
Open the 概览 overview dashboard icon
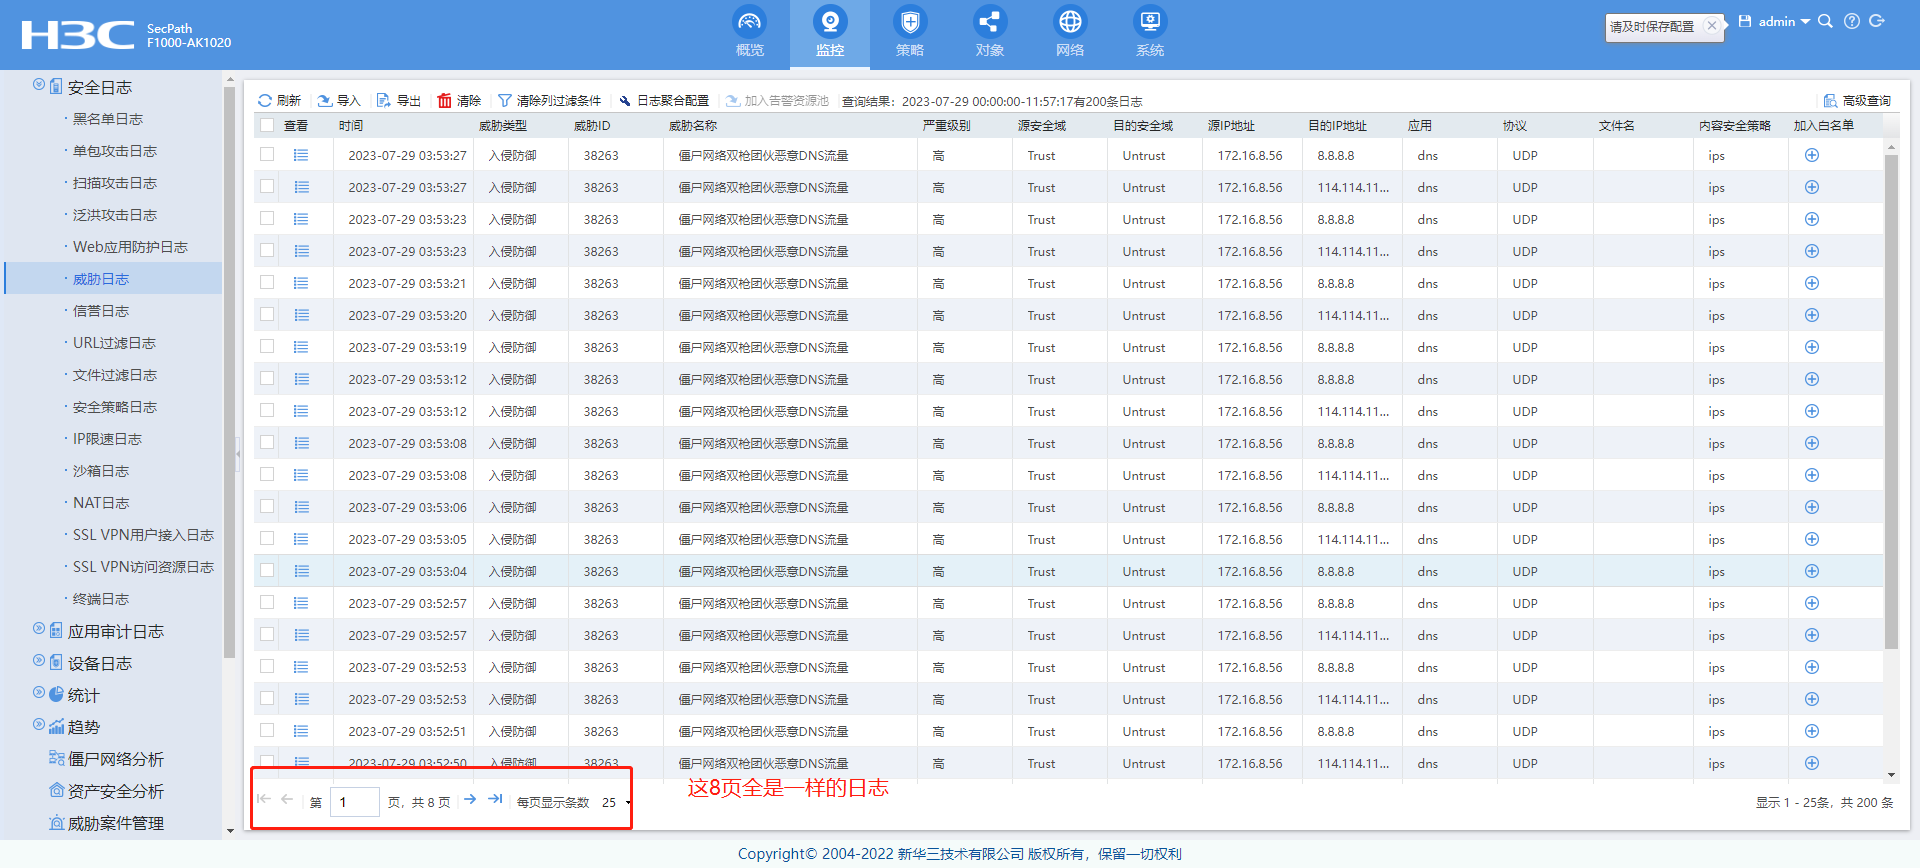pos(749,22)
